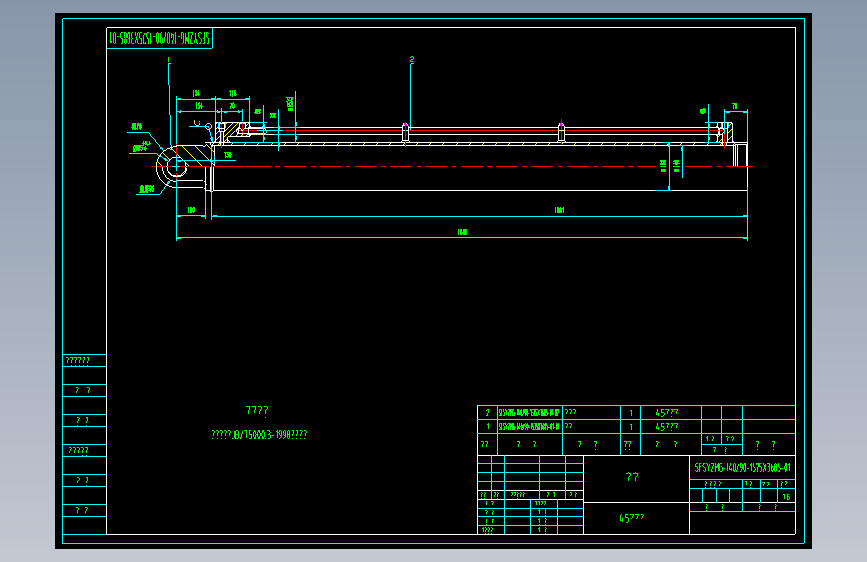The height and width of the screenshot is (562, 867).
Task: Click the overall length dimension under the cylinder
Action: point(462,232)
